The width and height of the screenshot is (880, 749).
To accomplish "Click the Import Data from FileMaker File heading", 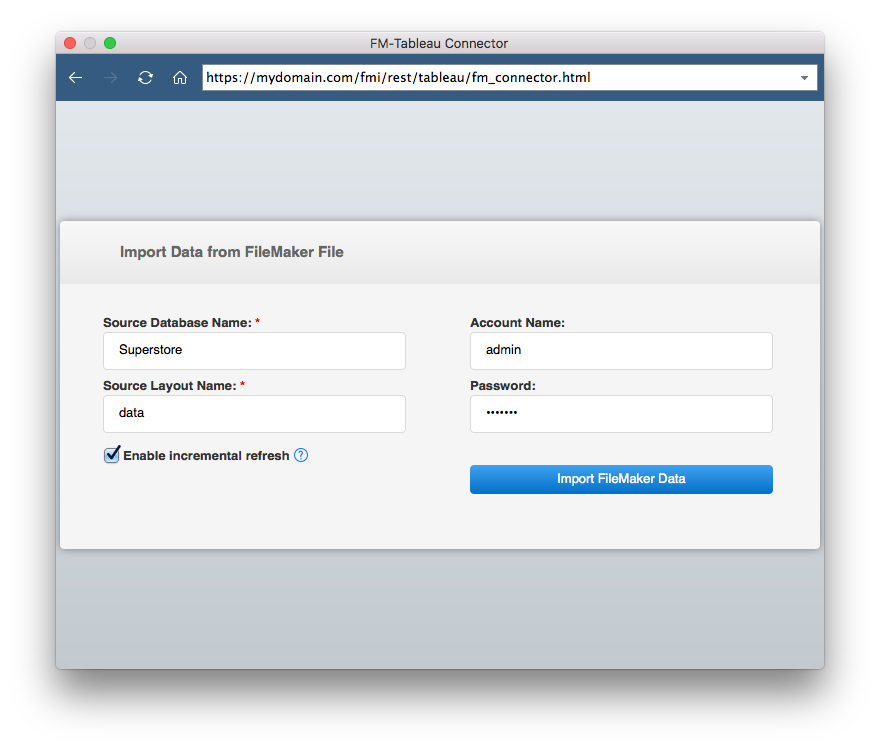I will point(231,252).
